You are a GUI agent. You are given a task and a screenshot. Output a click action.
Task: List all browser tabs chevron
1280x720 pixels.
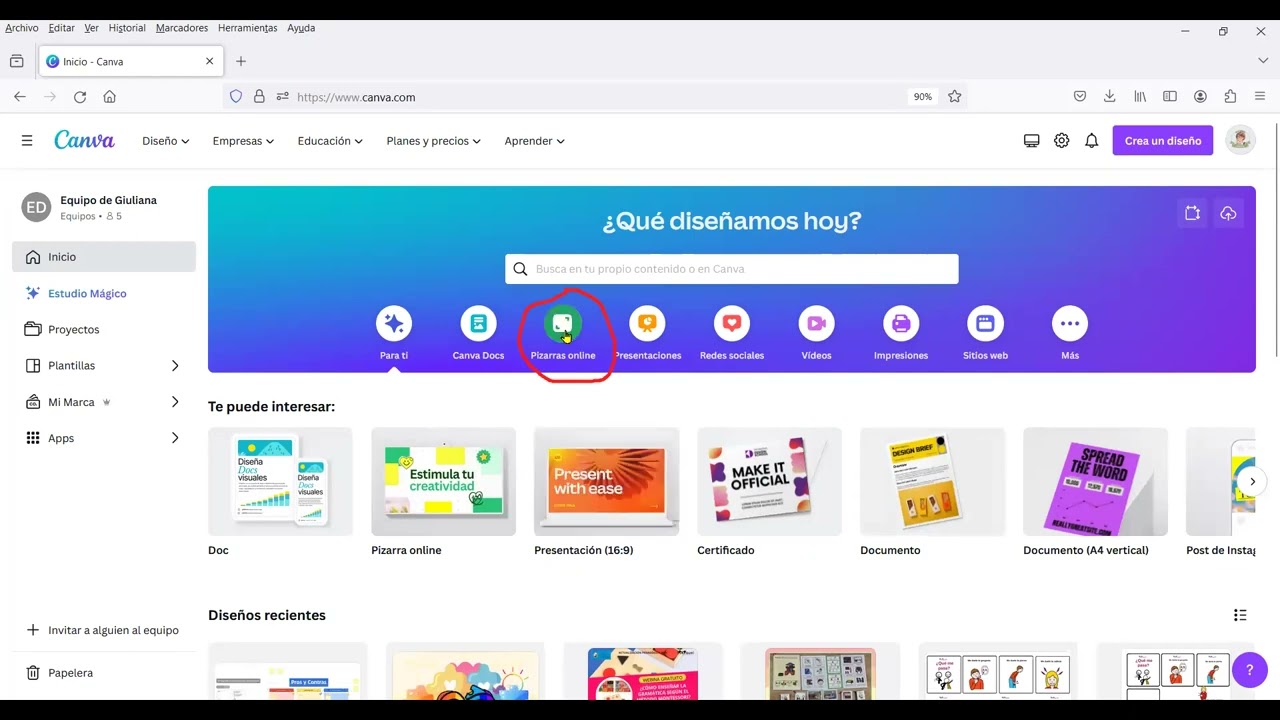(x=1263, y=61)
